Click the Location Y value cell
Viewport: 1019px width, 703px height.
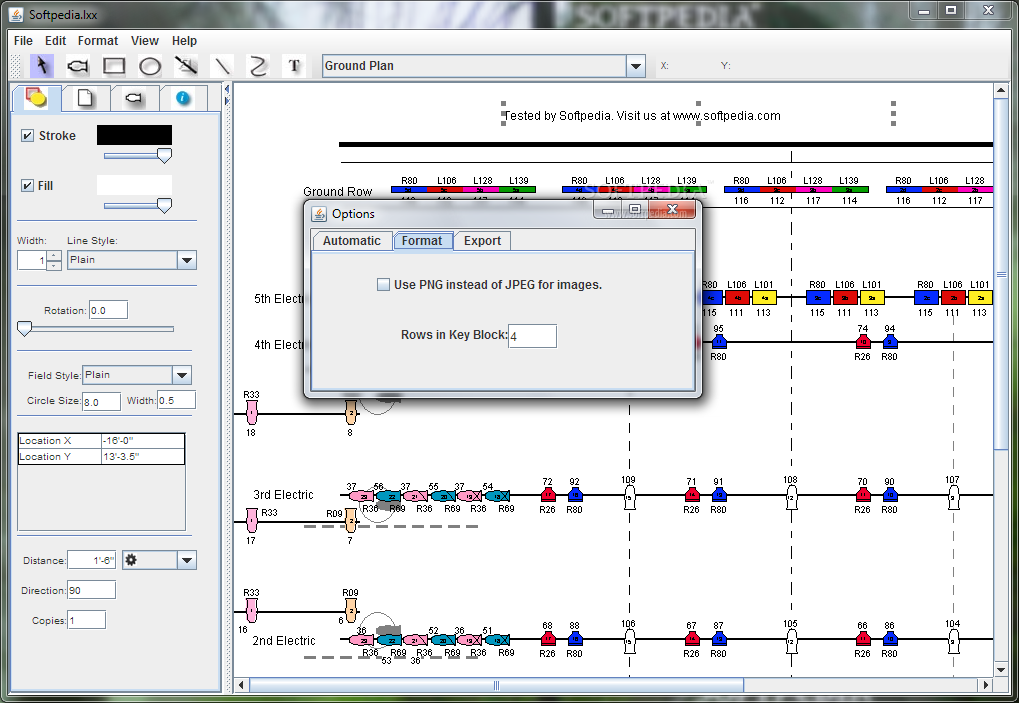pos(143,457)
